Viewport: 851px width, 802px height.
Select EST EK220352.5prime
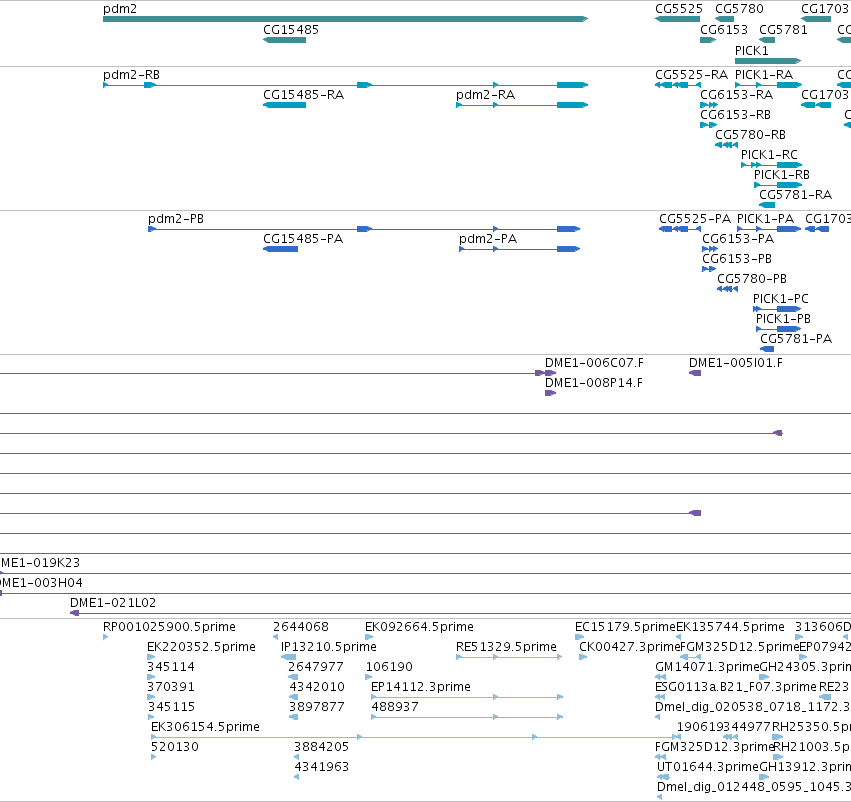[x=151, y=657]
